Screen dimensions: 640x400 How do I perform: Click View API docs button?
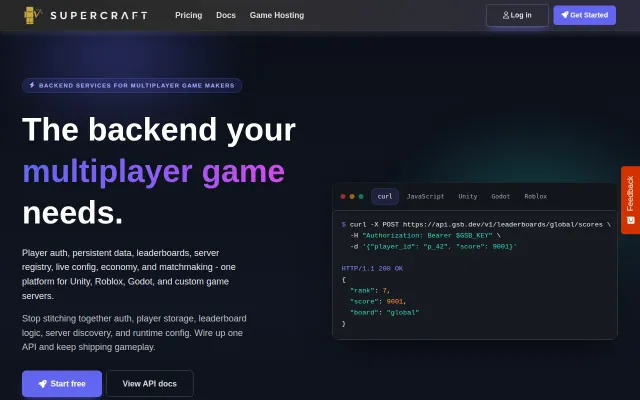click(150, 384)
